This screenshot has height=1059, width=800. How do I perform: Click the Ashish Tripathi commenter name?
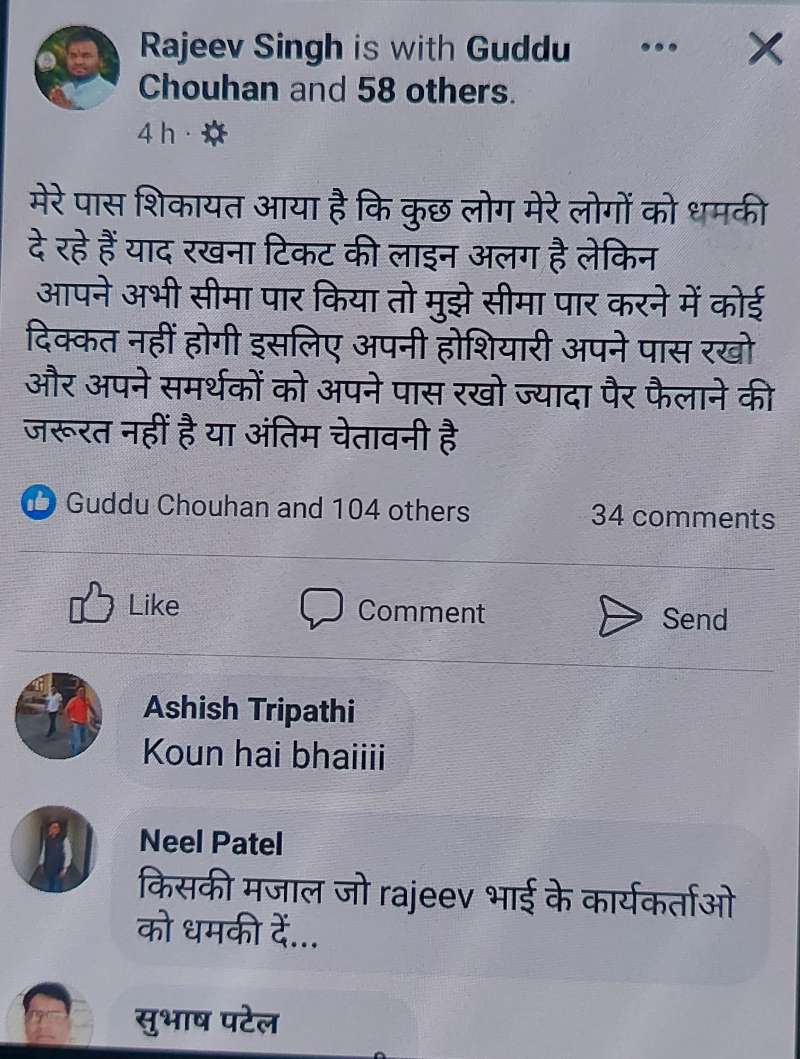(x=249, y=709)
